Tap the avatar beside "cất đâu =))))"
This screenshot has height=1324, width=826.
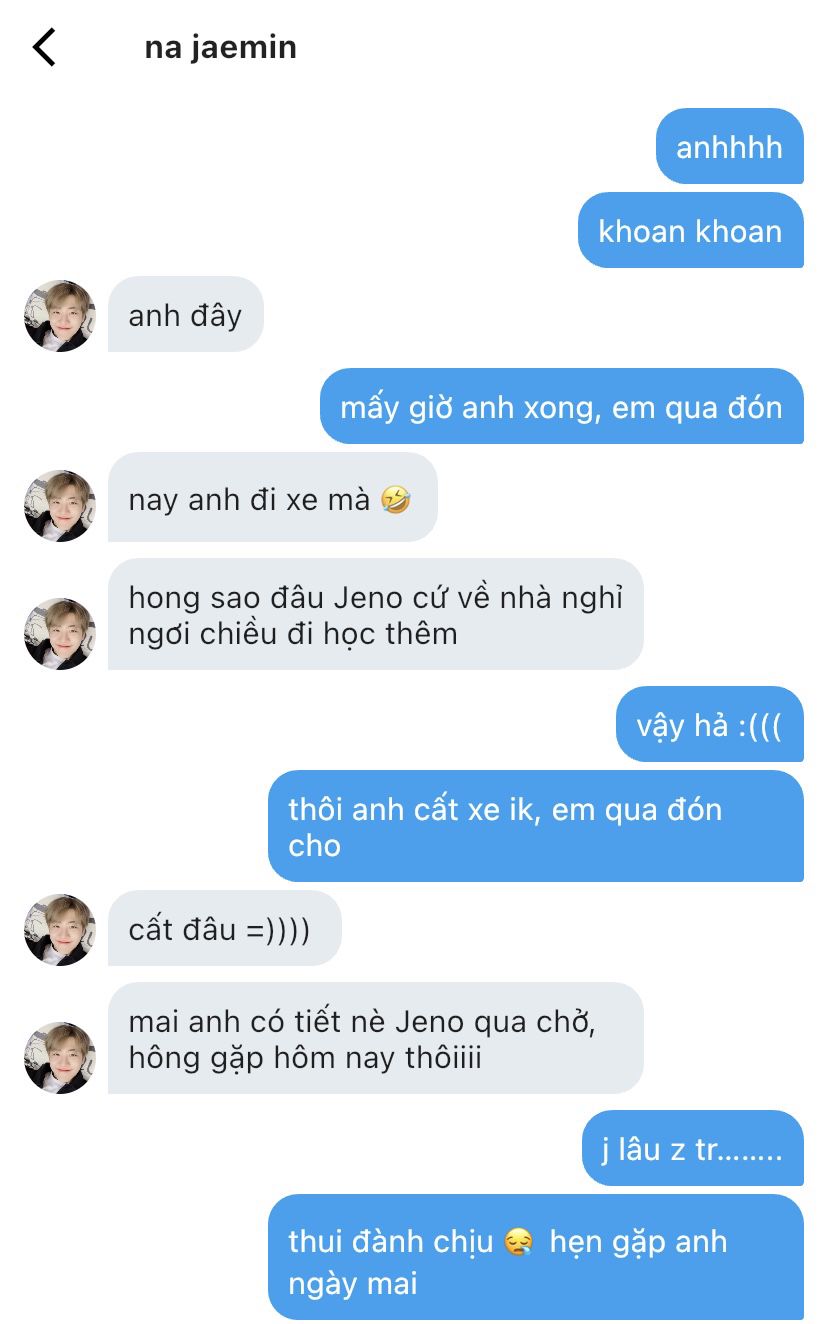(x=60, y=930)
